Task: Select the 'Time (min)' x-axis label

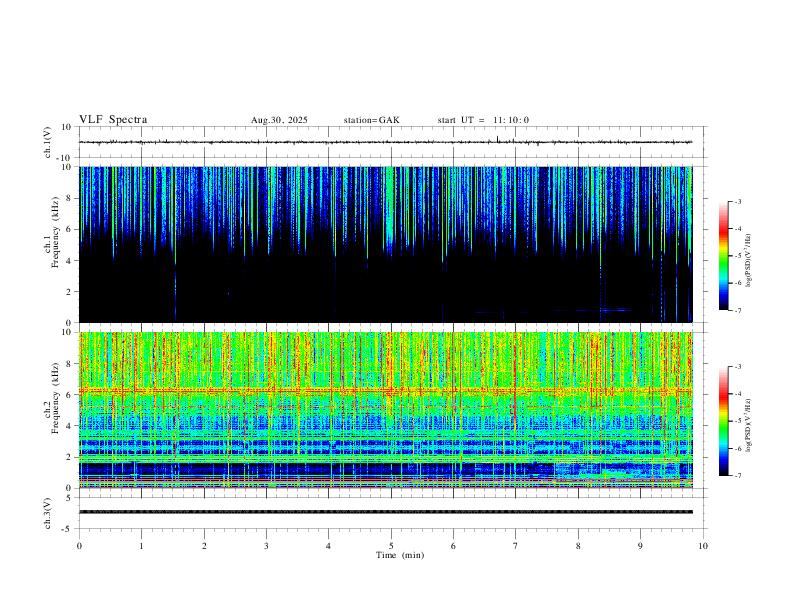Action: coord(400,555)
